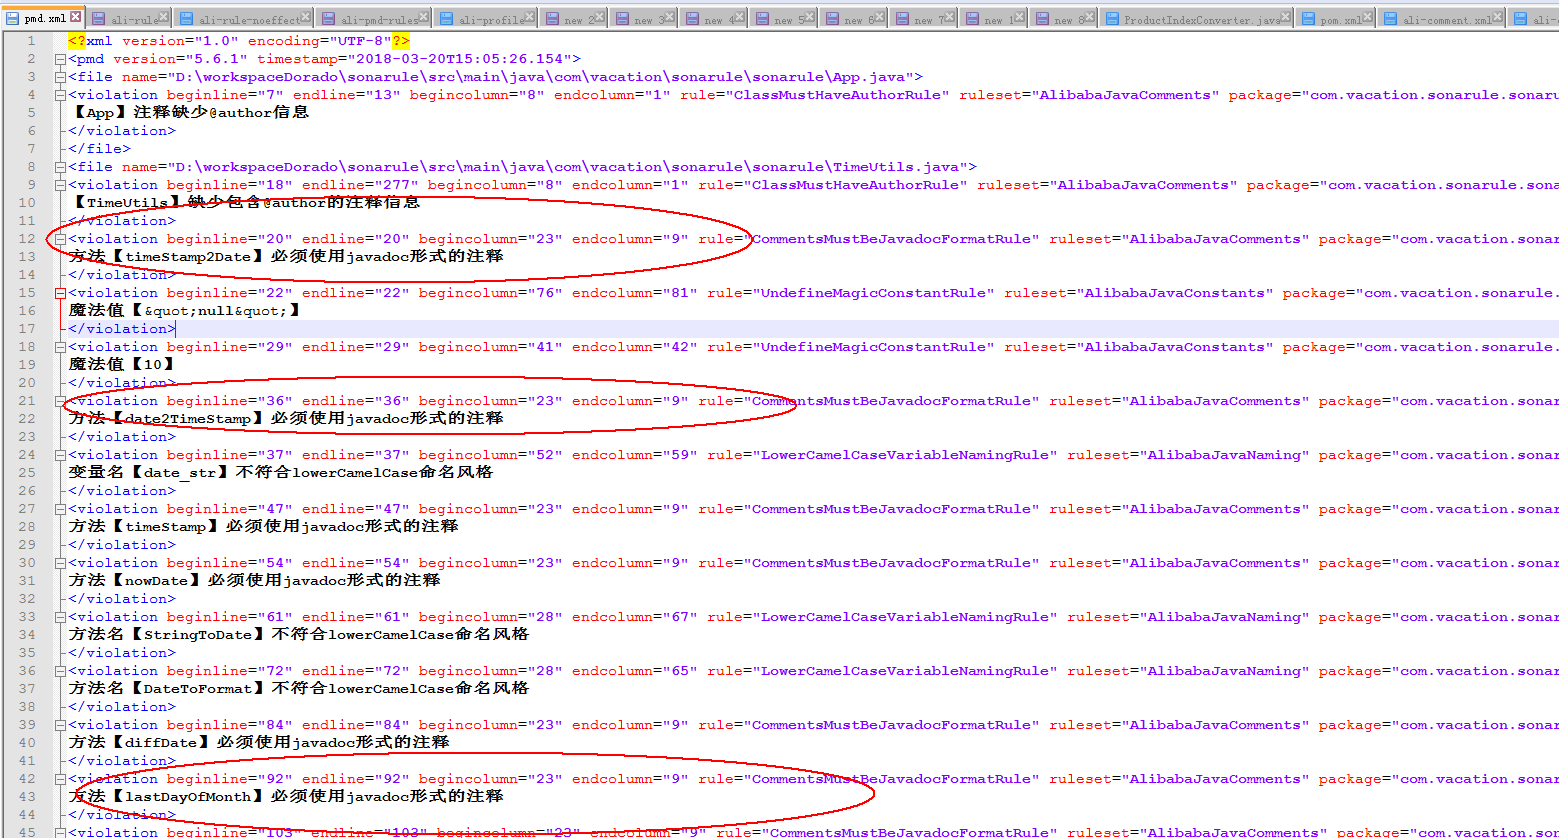Close the new 2 tab with its X
Screen dimensions: 1559x838
[x=598, y=16]
